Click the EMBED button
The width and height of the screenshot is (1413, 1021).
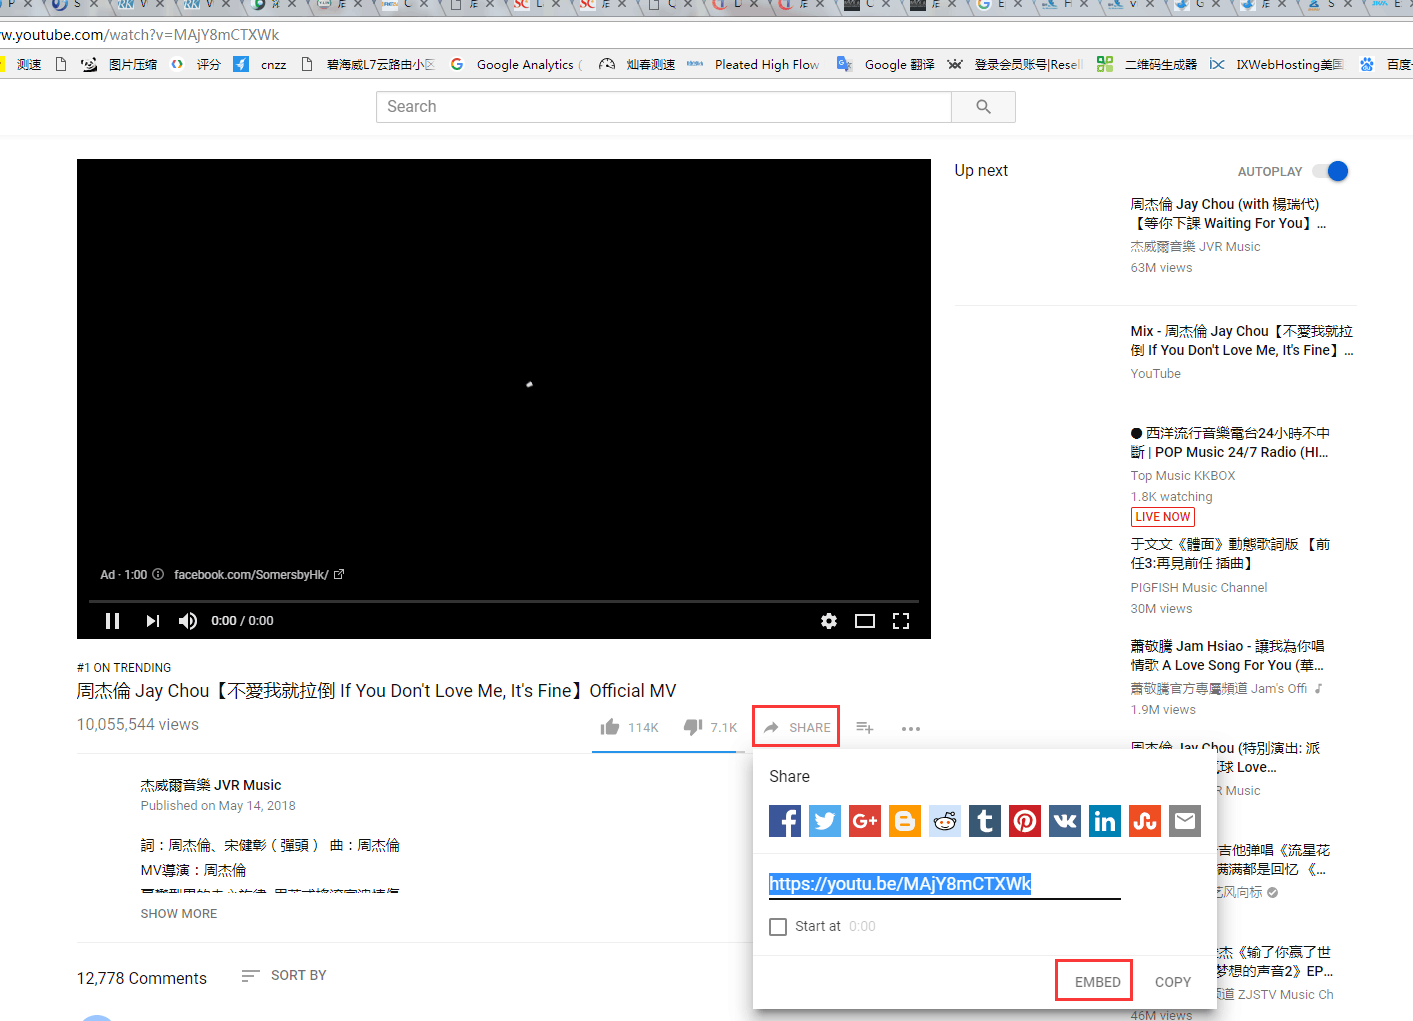pyautogui.click(x=1093, y=981)
